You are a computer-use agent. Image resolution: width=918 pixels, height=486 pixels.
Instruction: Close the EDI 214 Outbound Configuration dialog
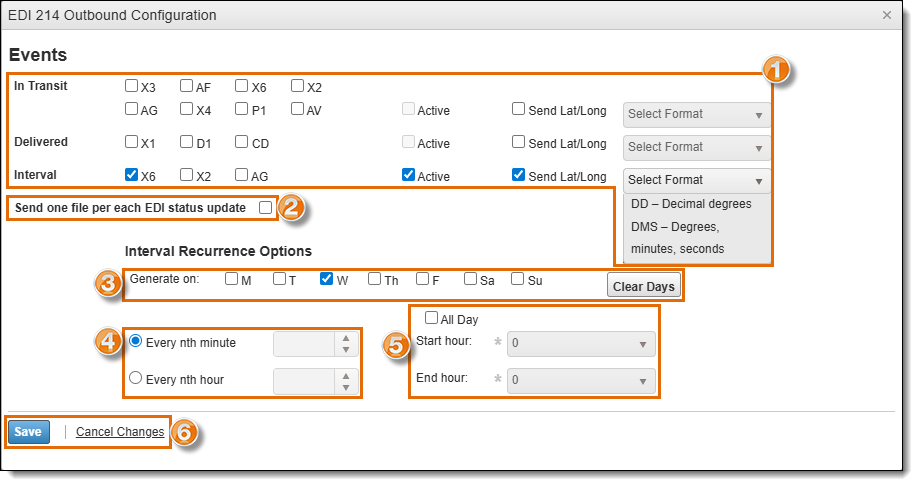(x=887, y=15)
